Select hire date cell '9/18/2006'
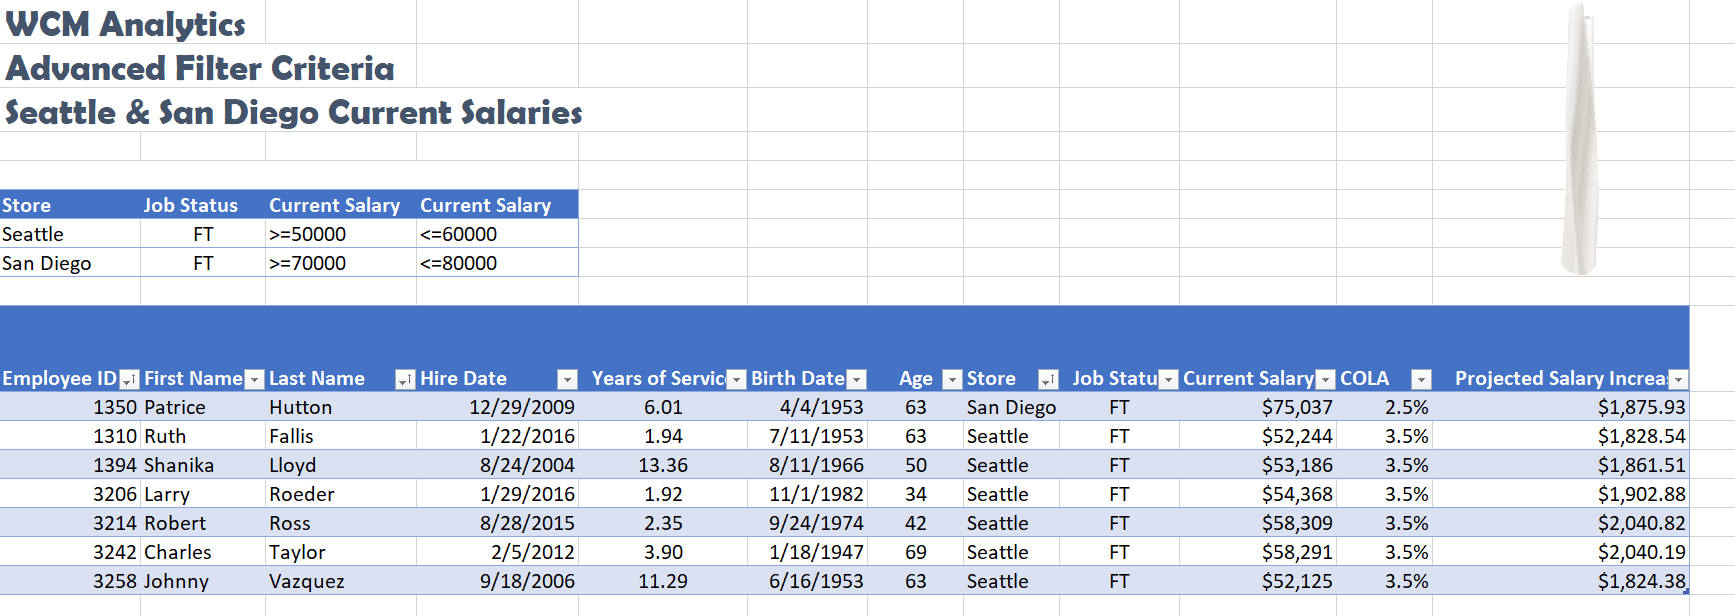This screenshot has height=616, width=1735. pyautogui.click(x=497, y=581)
